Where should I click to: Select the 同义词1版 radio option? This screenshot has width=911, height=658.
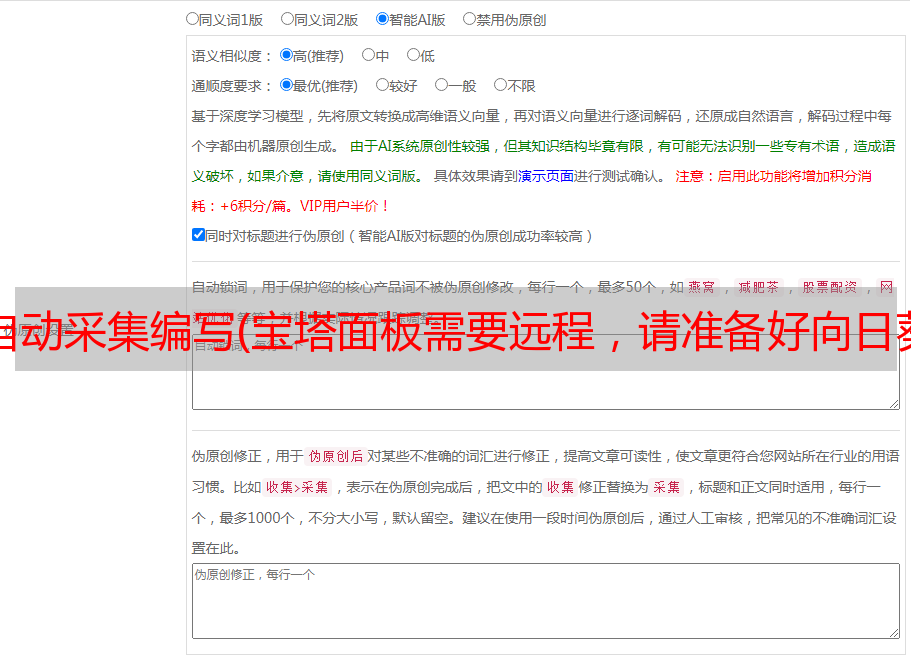[192, 19]
